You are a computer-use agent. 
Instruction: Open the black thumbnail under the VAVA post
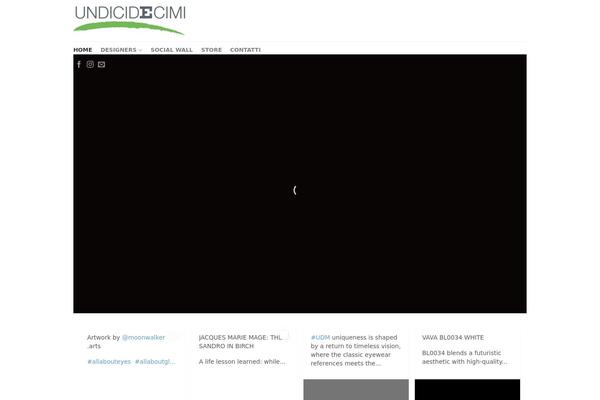click(467, 390)
